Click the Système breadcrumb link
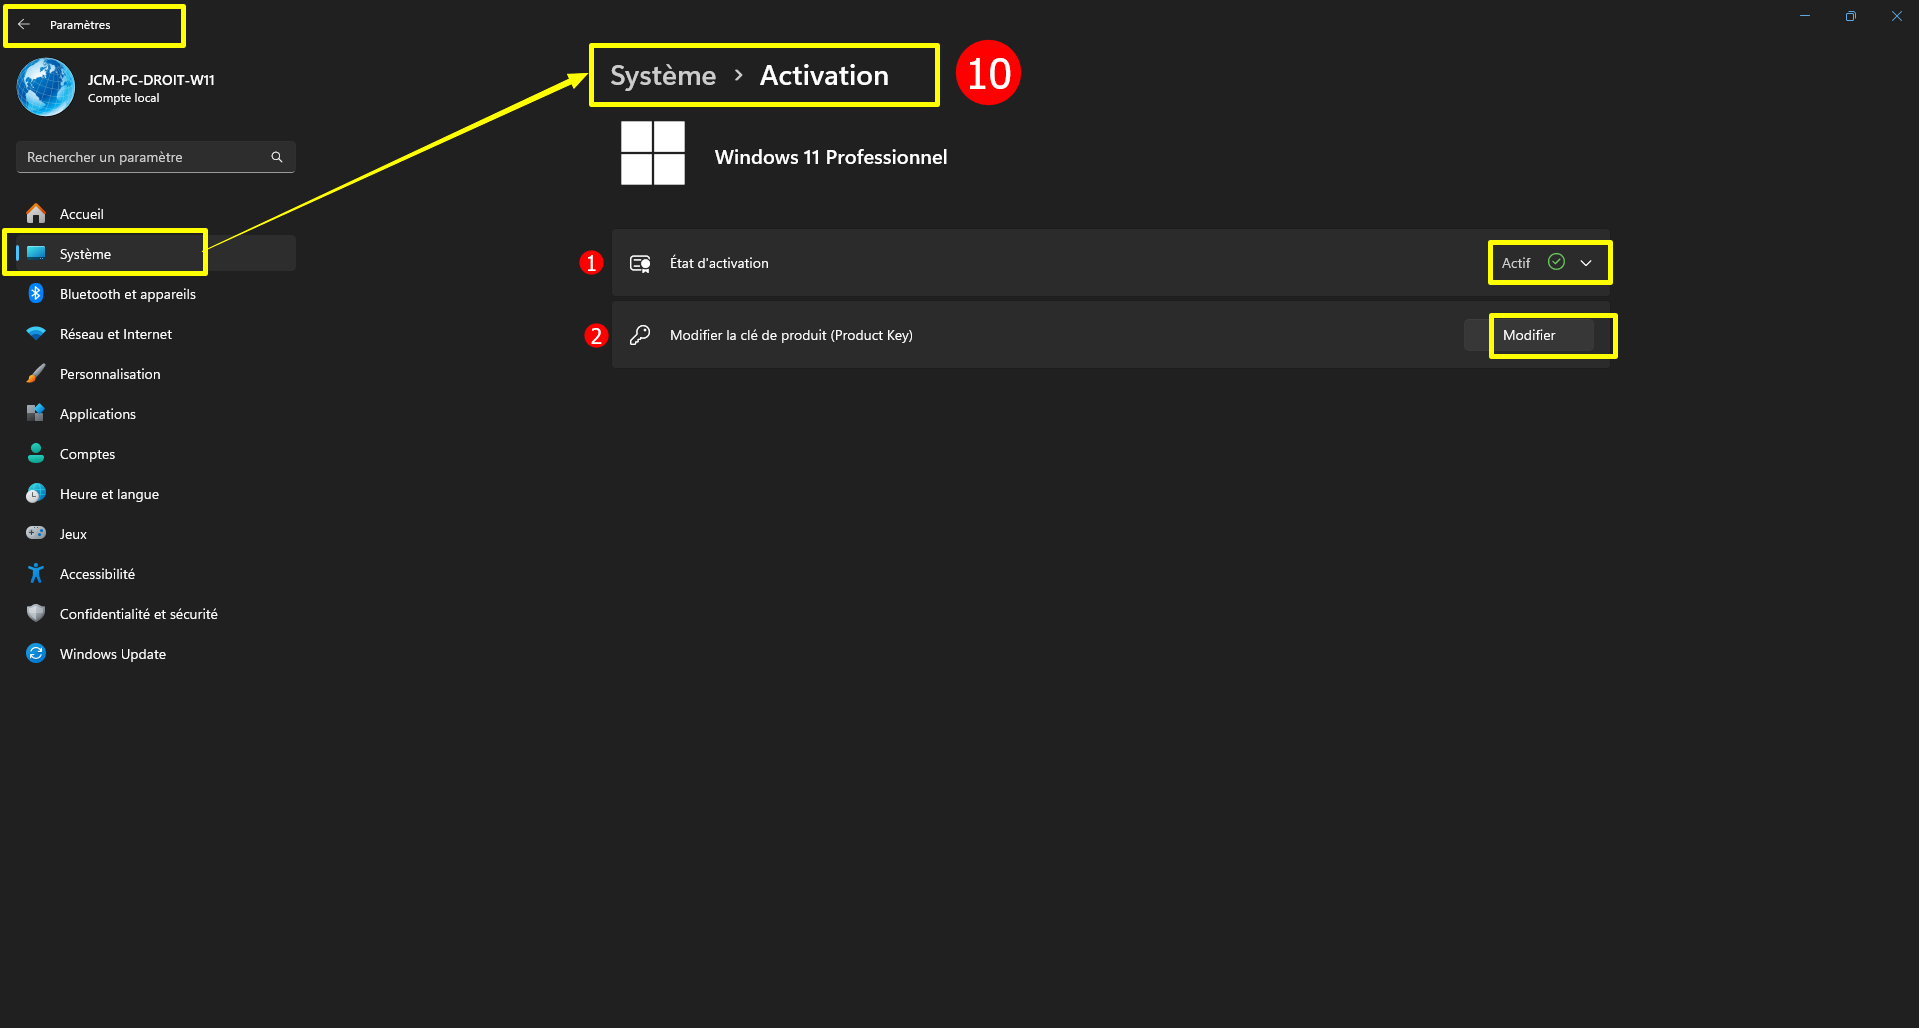The height and width of the screenshot is (1028, 1919). (663, 76)
